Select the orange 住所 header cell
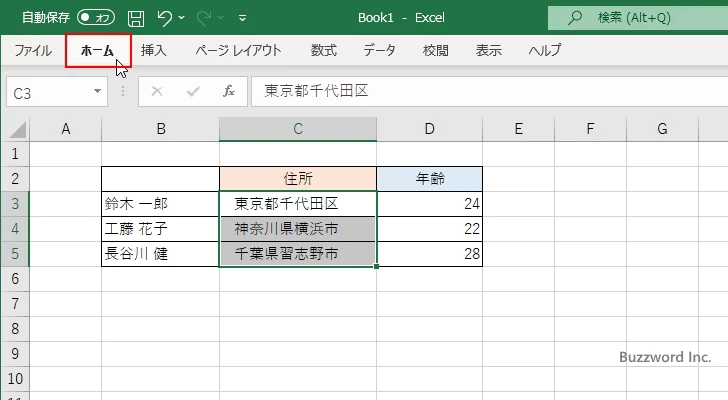Image resolution: width=728 pixels, height=400 pixels. pos(298,179)
